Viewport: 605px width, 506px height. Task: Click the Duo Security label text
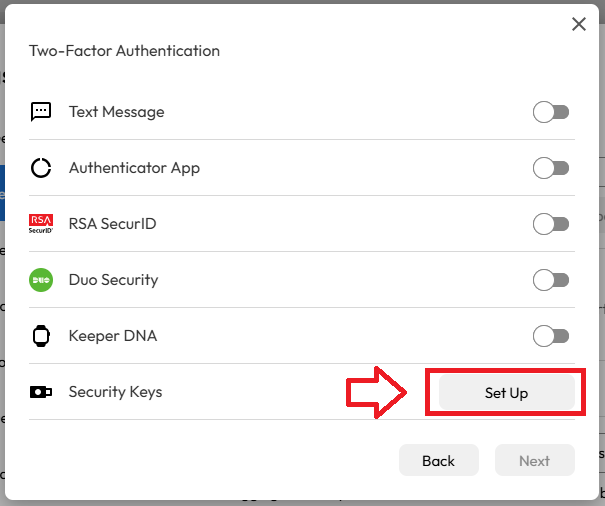point(113,280)
